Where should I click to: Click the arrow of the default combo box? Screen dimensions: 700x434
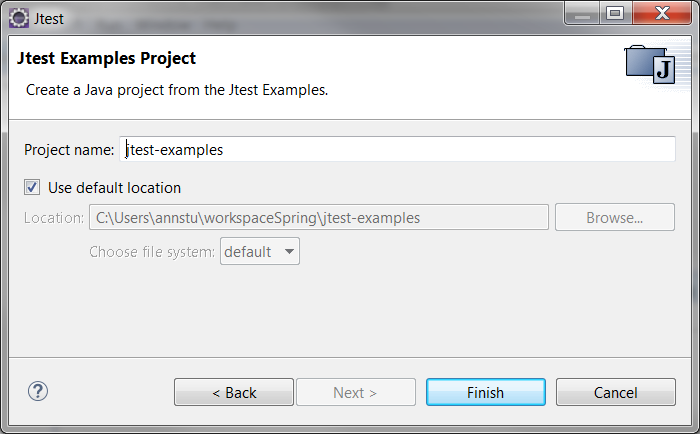pos(289,251)
